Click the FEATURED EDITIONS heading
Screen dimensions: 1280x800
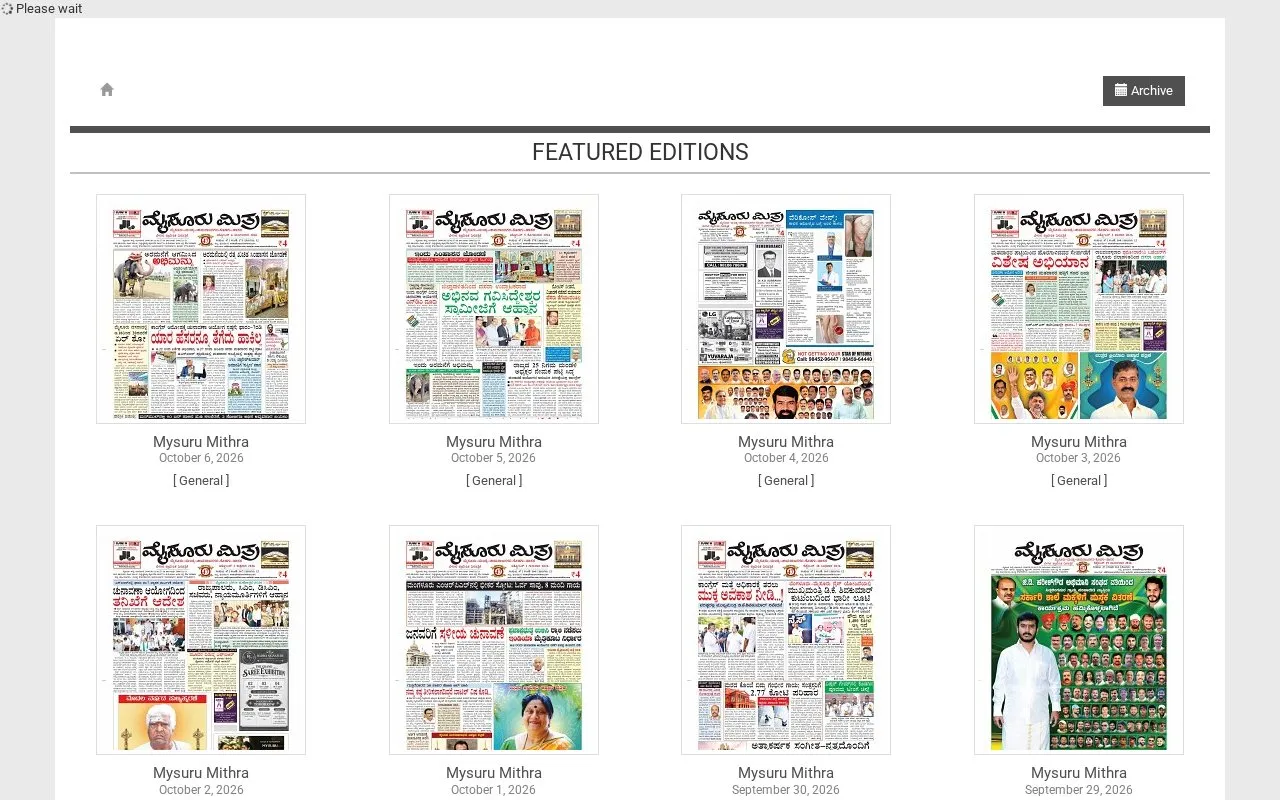click(x=640, y=152)
